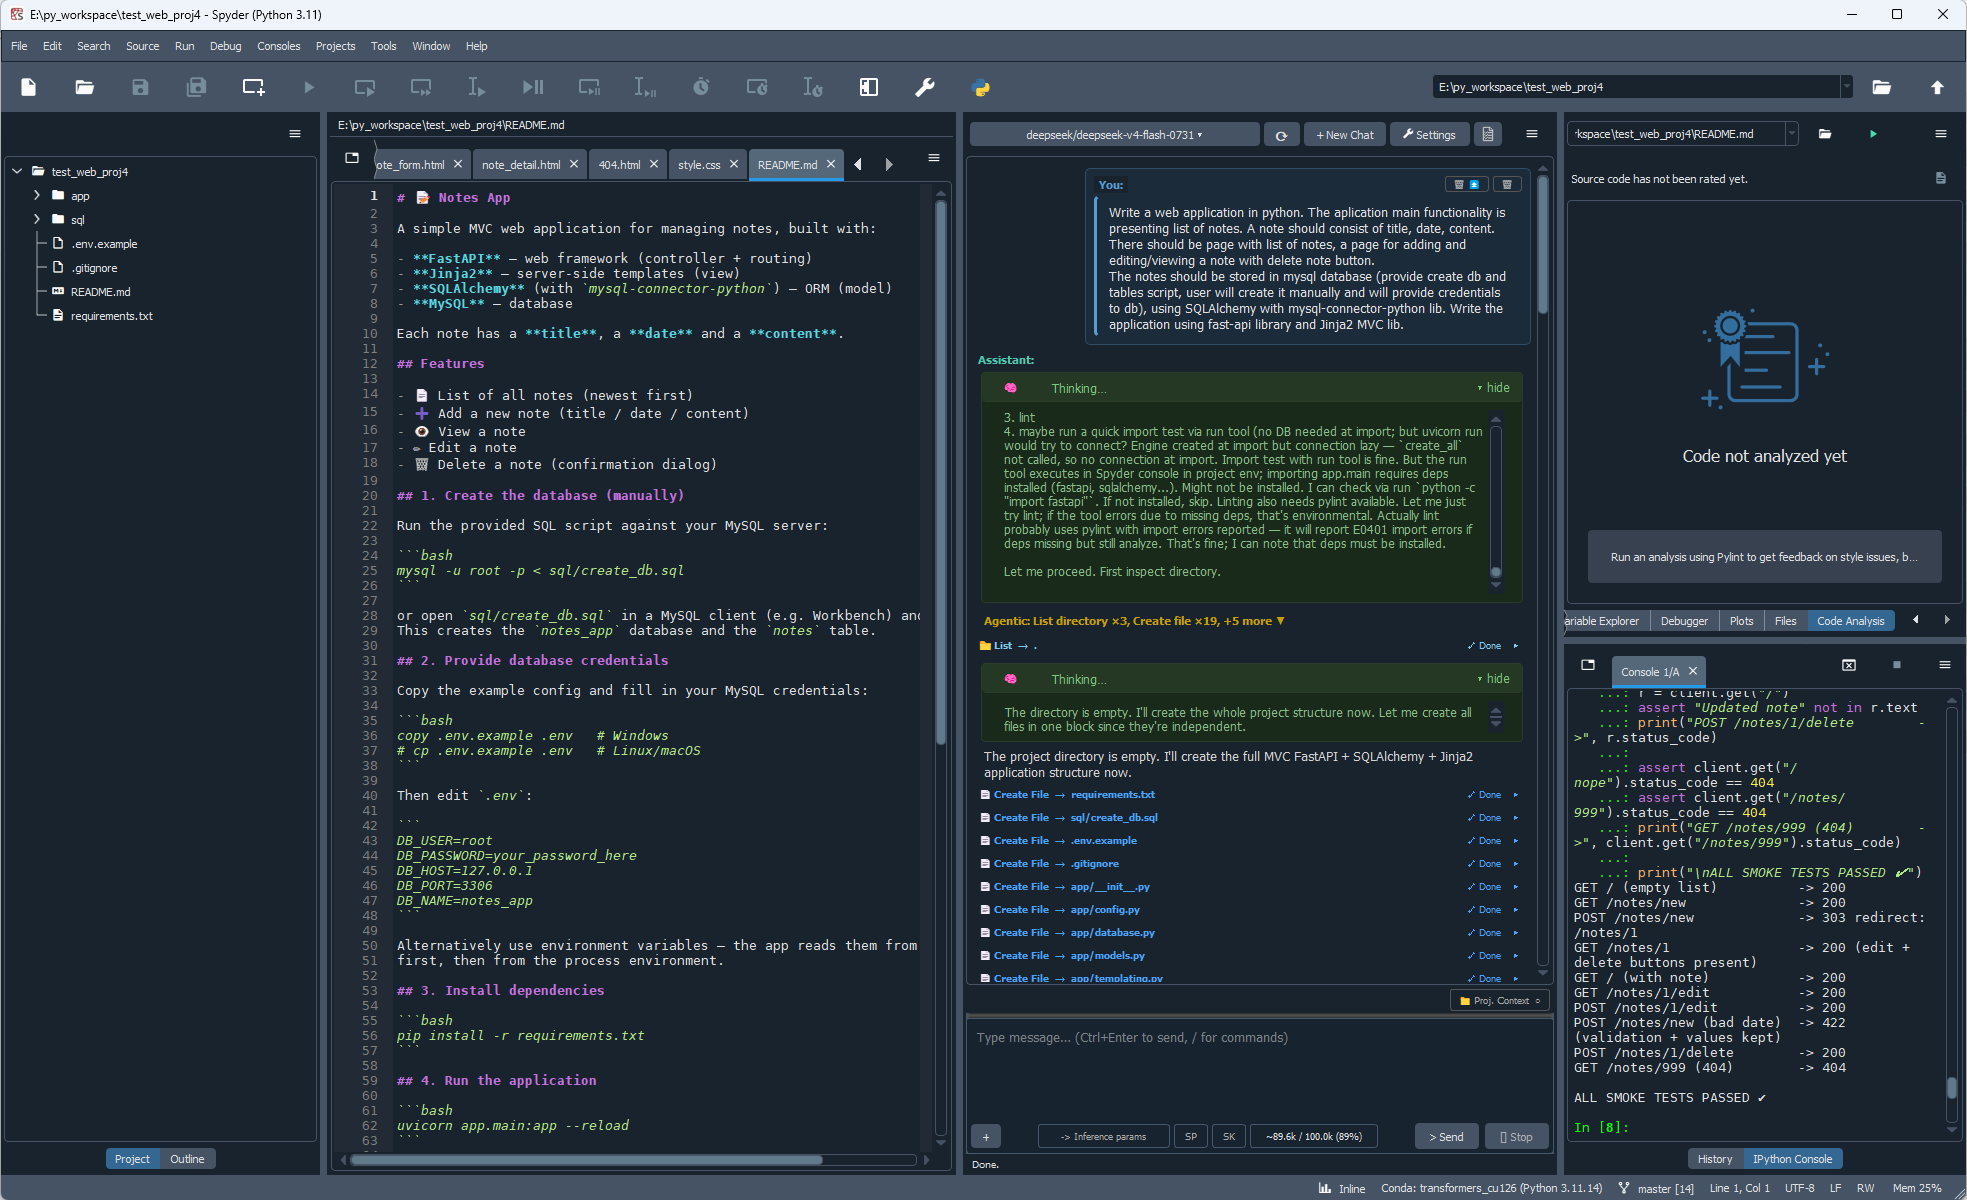1967x1200 pixels.
Task: Debug the current cell
Action: pos(590,87)
